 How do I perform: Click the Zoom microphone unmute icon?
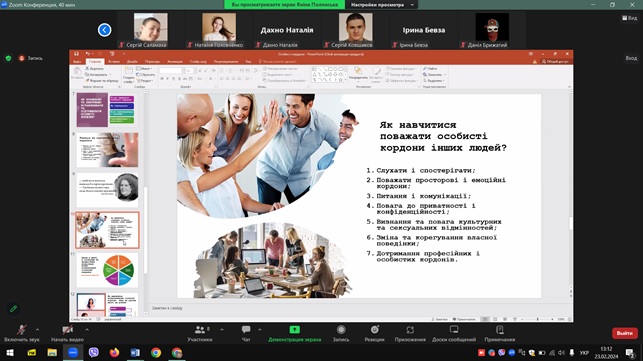point(21,329)
